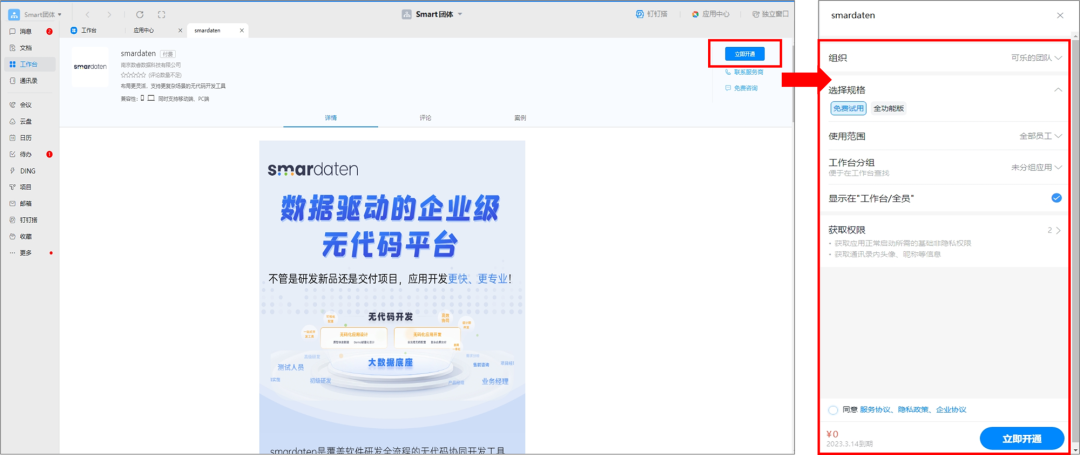This screenshot has height=455, width=1080.
Task: Click 立即开通 button in side panel
Action: pos(1022,438)
